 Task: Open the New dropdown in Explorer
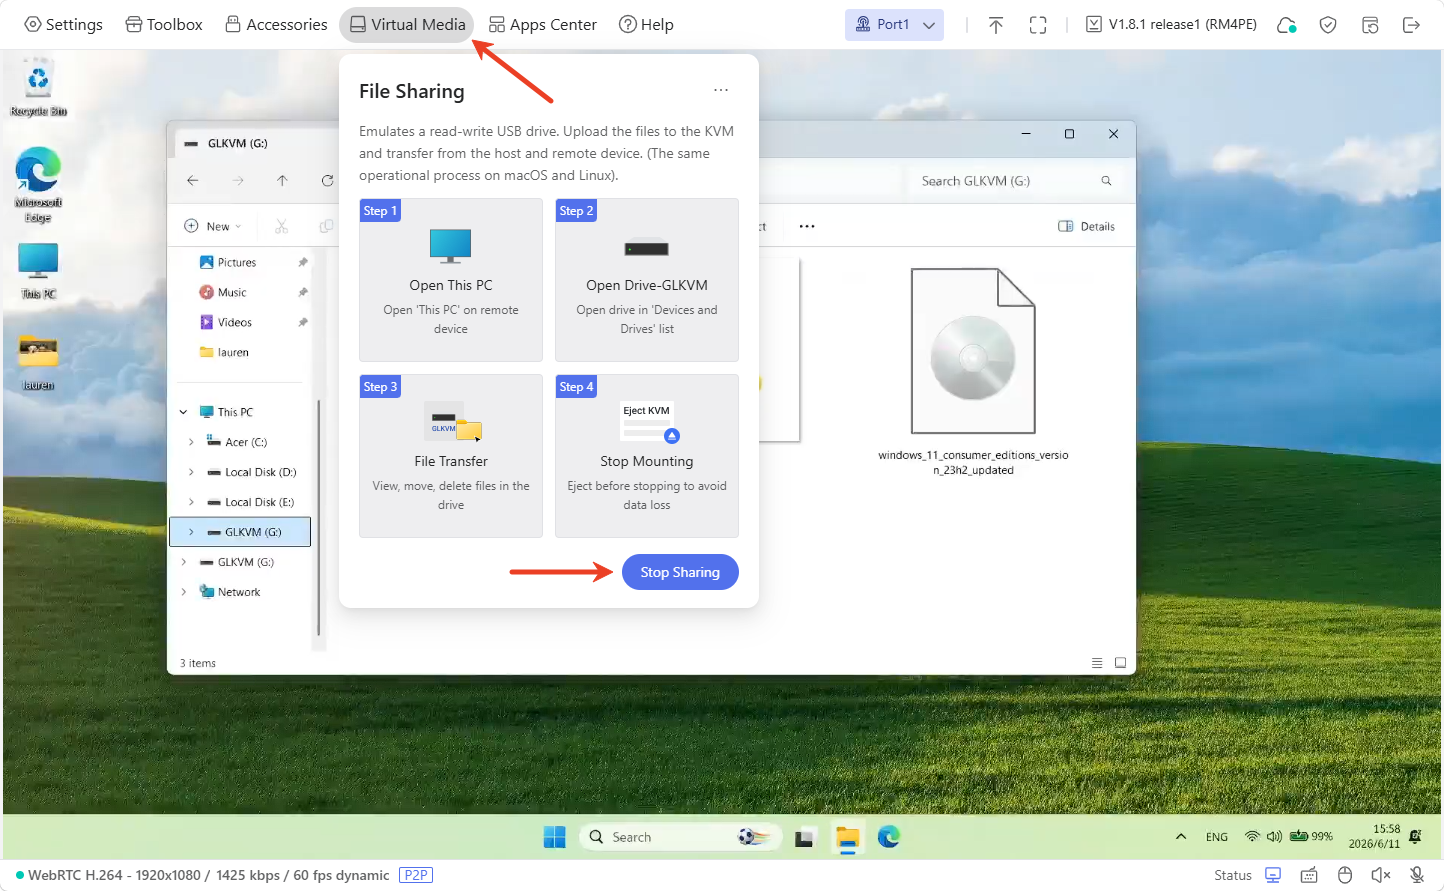[x=213, y=227]
